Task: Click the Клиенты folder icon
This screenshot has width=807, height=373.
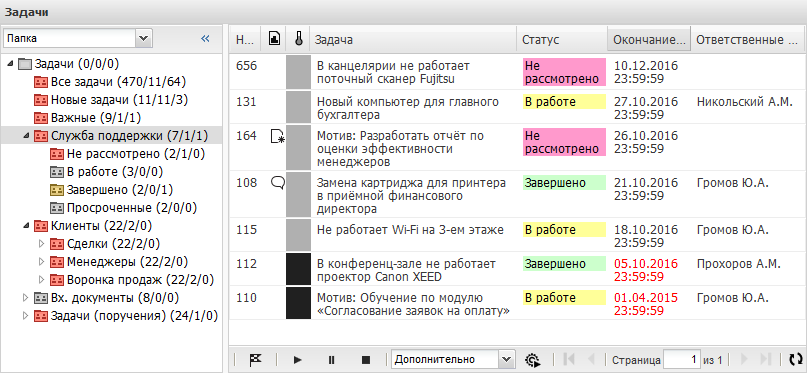Action: [x=41, y=226]
